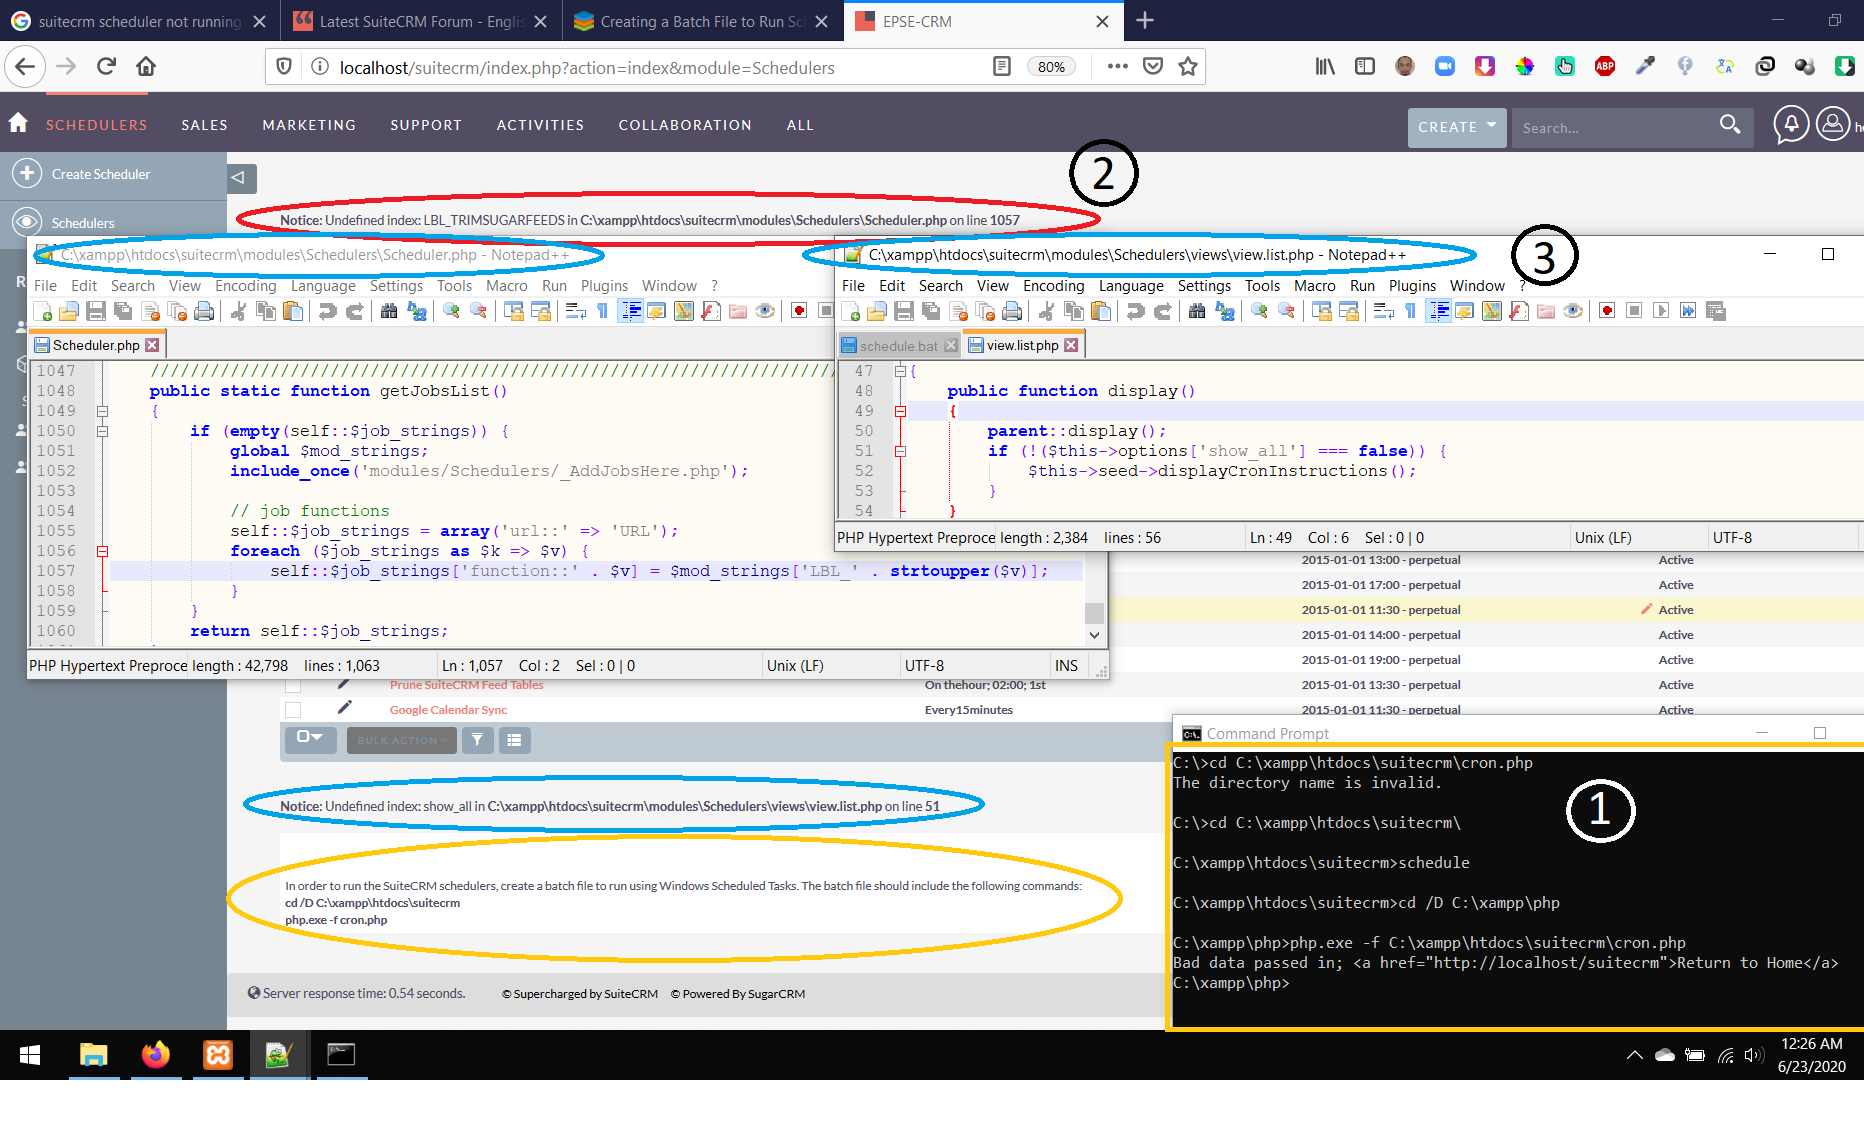Click Save icon in Scheduler.php Notepad++ toolbar
The width and height of the screenshot is (1864, 1130).
tap(96, 312)
